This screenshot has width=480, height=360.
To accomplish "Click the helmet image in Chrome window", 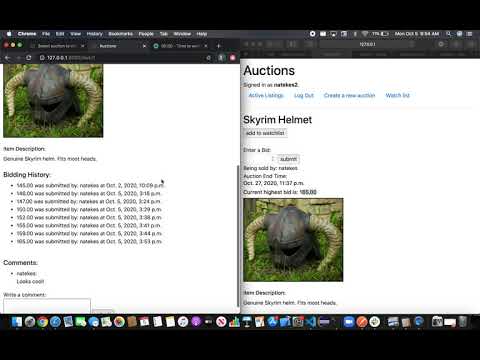I will [53, 101].
